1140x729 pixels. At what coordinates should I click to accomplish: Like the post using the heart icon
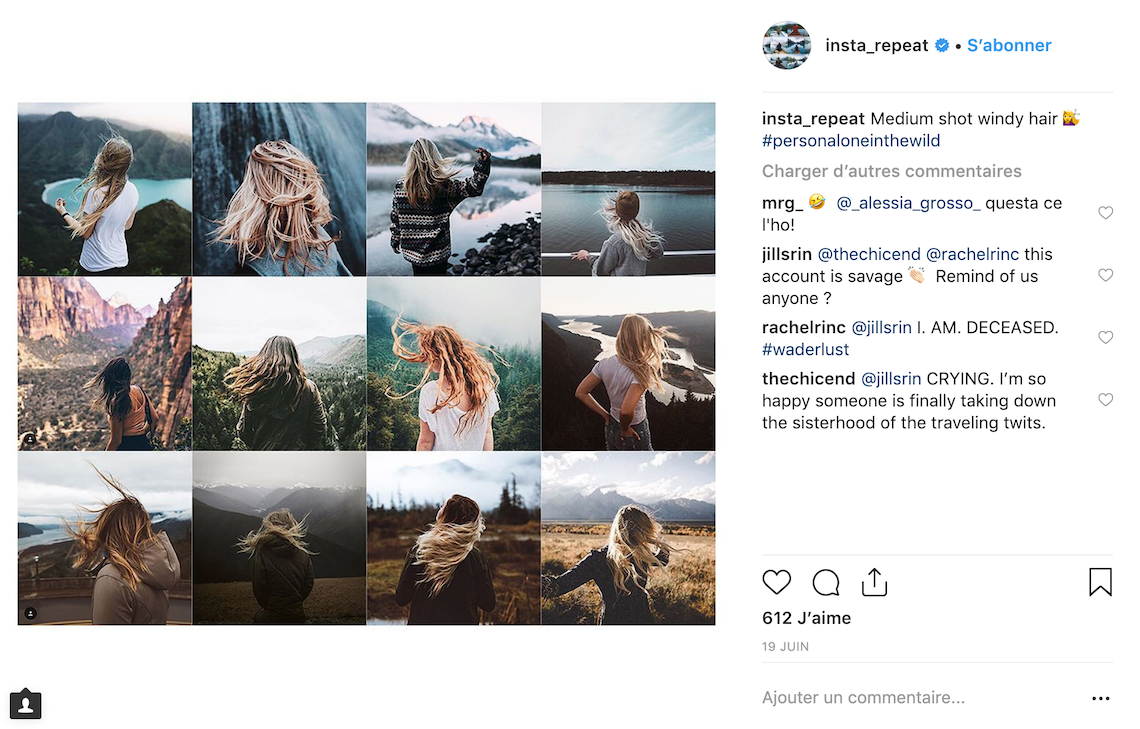click(x=777, y=582)
